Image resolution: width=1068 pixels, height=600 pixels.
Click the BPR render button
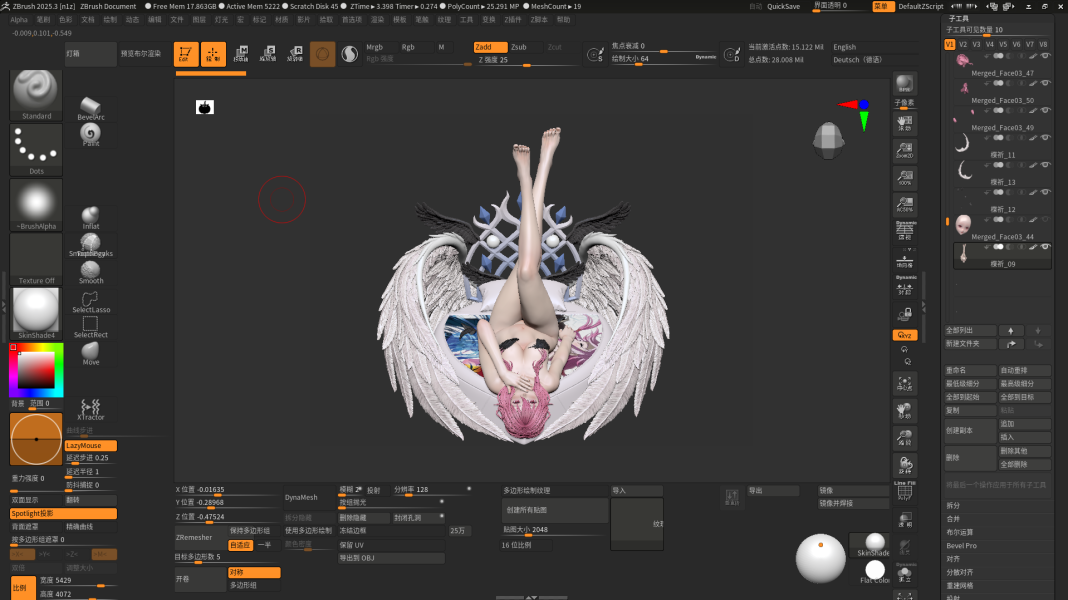point(905,84)
